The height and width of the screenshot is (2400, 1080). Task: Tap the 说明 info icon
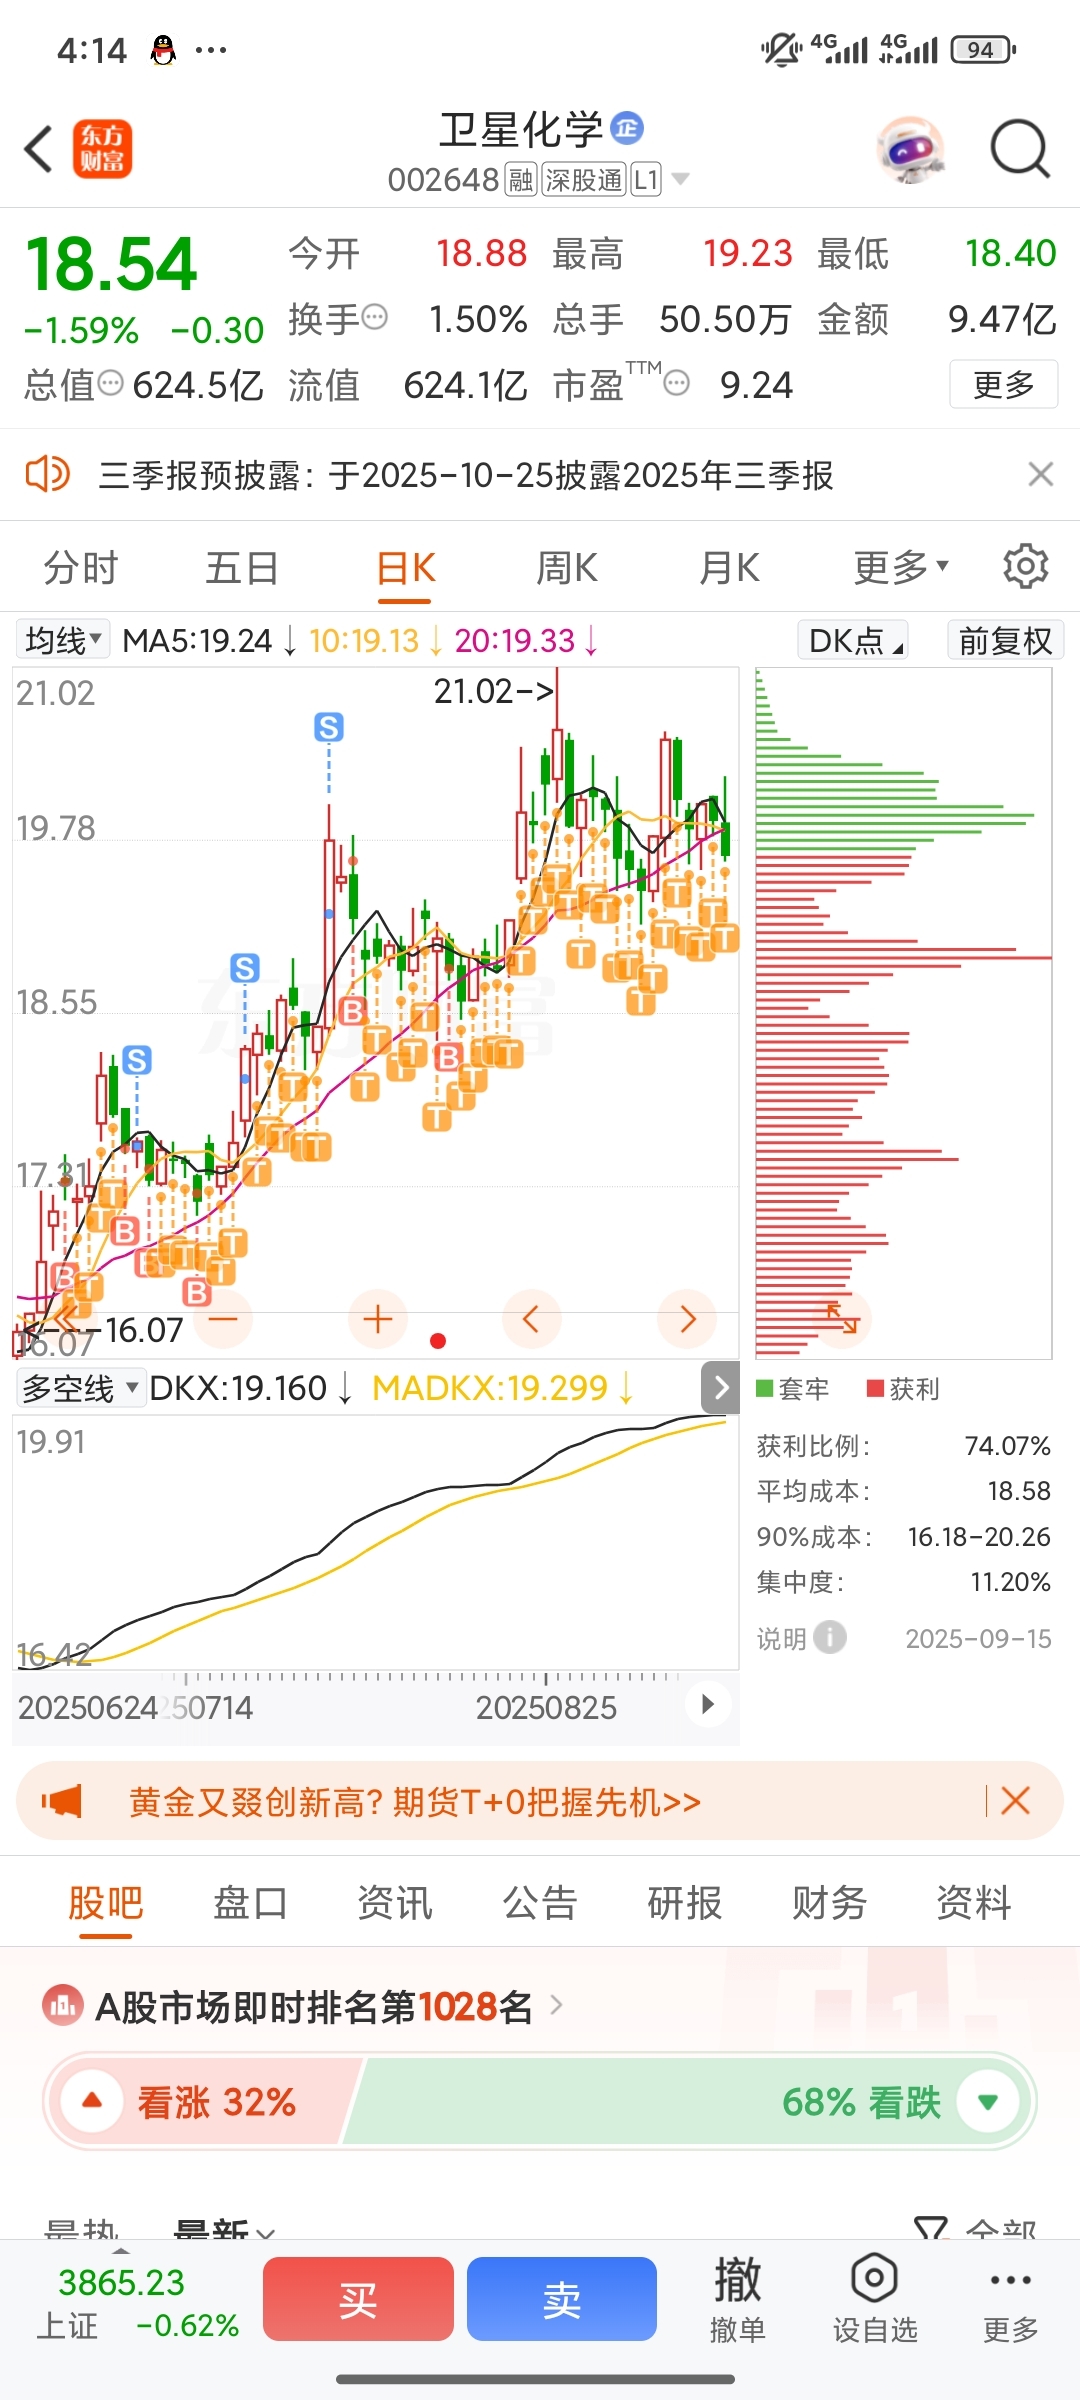(x=830, y=1637)
